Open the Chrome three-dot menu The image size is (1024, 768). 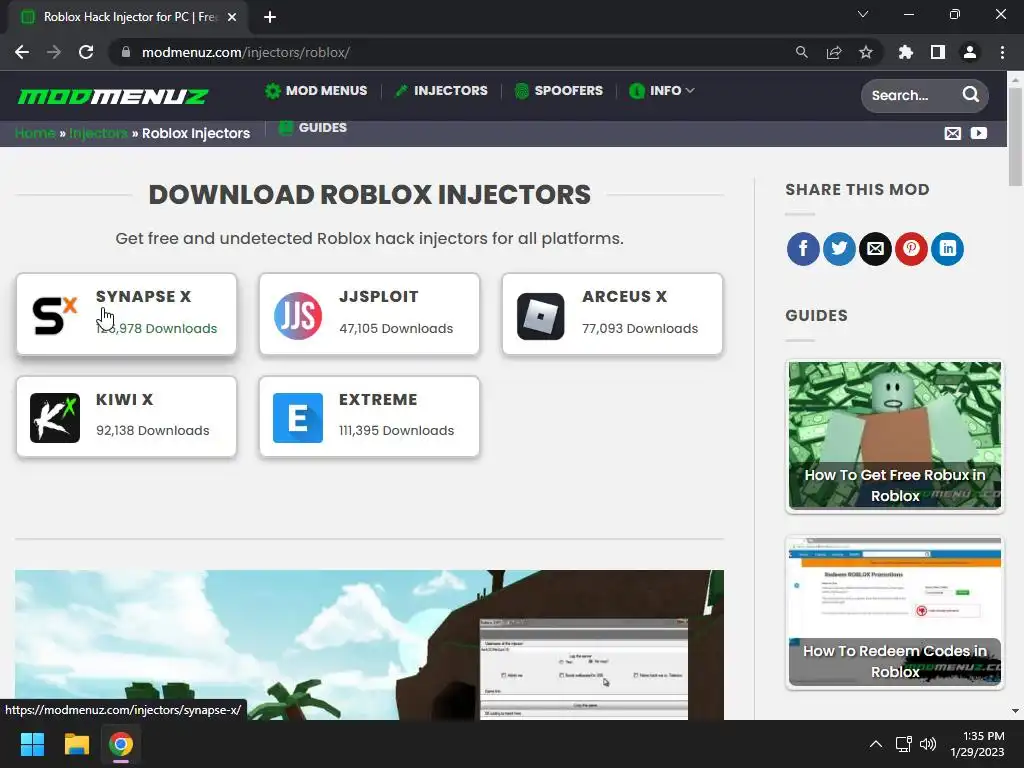point(1002,52)
